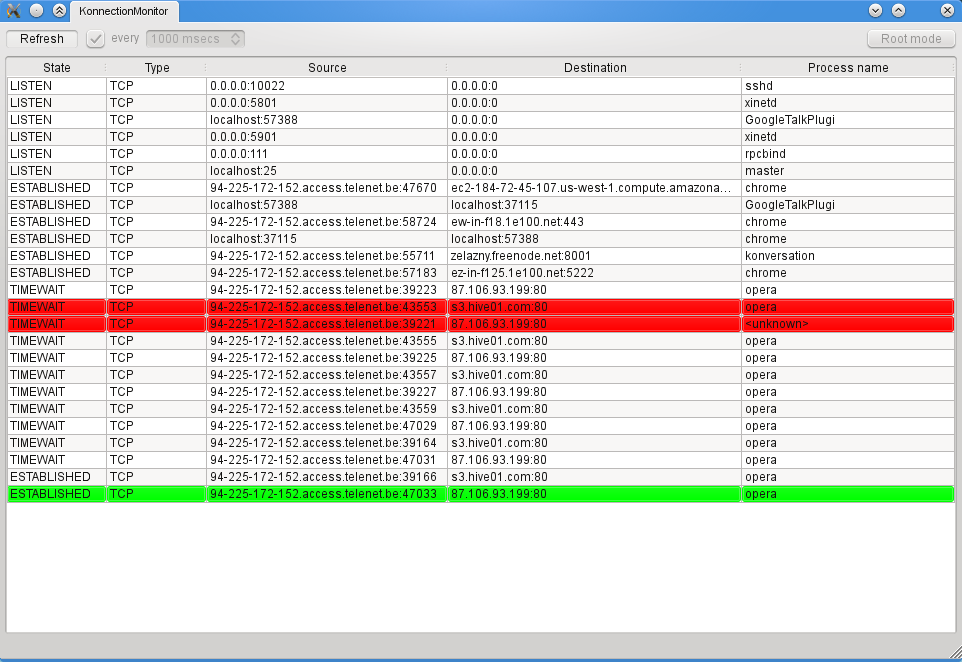The image size is (962, 662).
Task: Close the KonnectionMonitor window
Action: pyautogui.click(x=947, y=10)
